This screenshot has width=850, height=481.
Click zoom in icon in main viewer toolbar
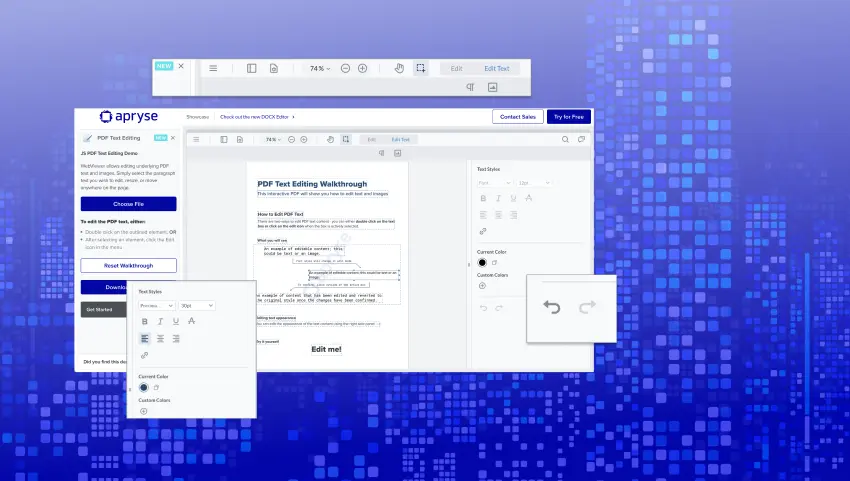pyautogui.click(x=304, y=139)
